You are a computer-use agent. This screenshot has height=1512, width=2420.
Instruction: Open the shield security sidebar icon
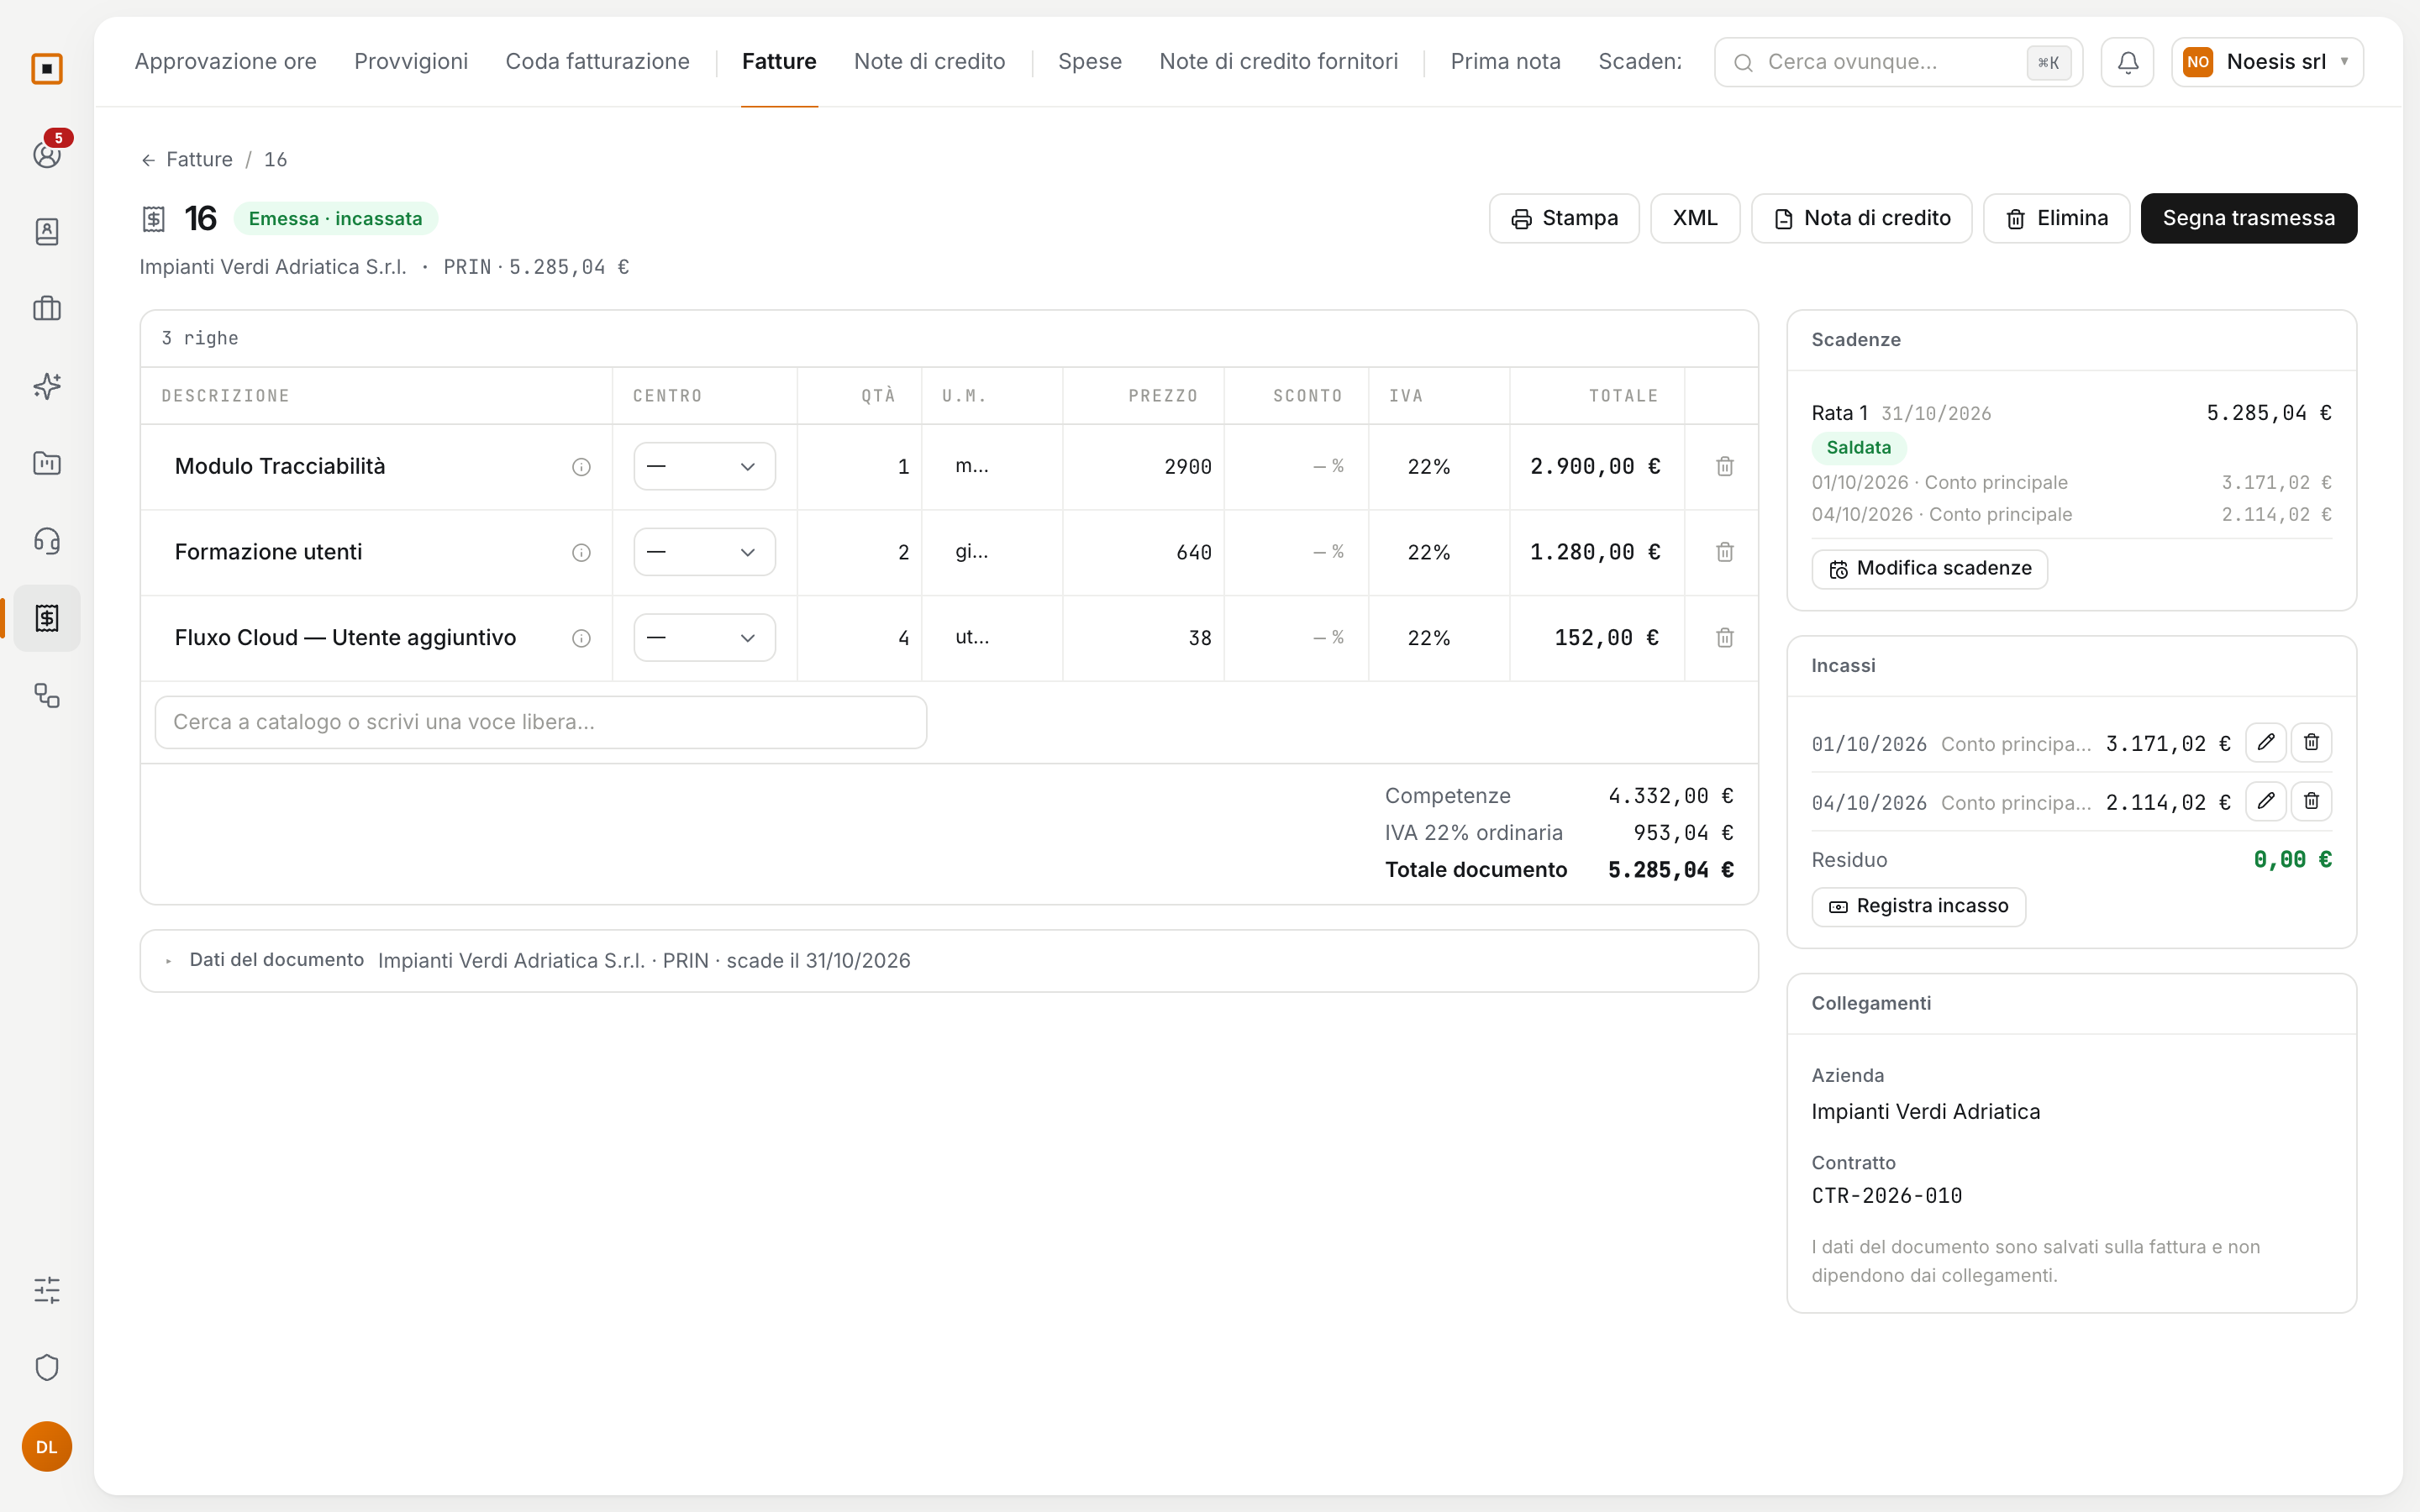[x=47, y=1367]
